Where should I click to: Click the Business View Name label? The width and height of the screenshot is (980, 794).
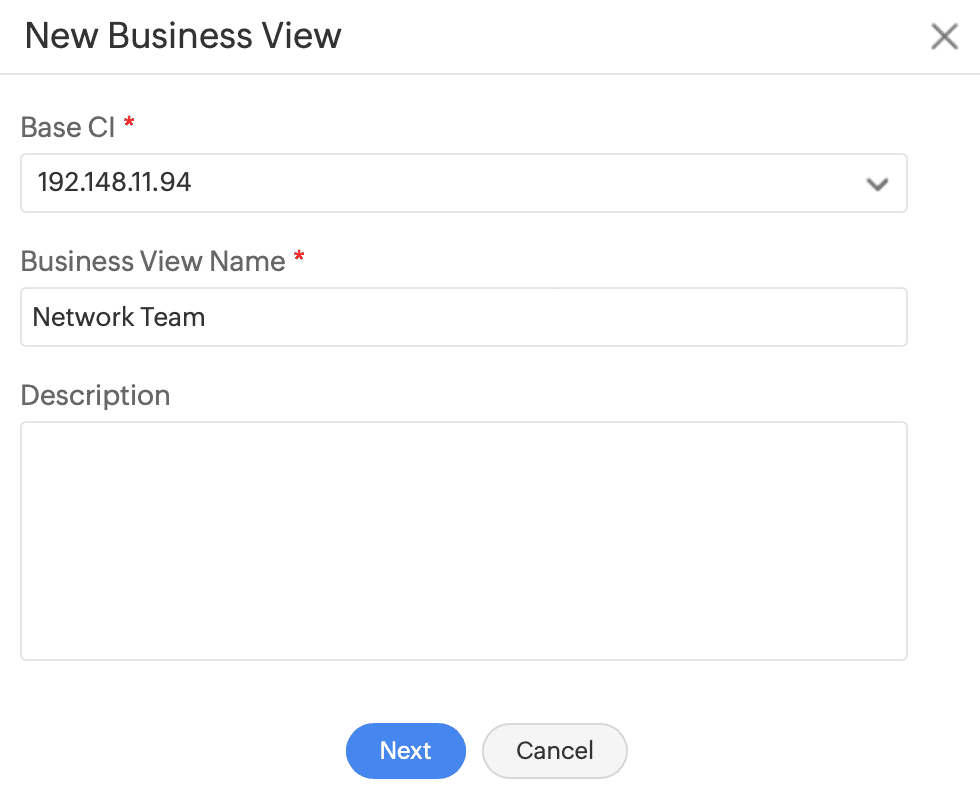pyautogui.click(x=153, y=261)
